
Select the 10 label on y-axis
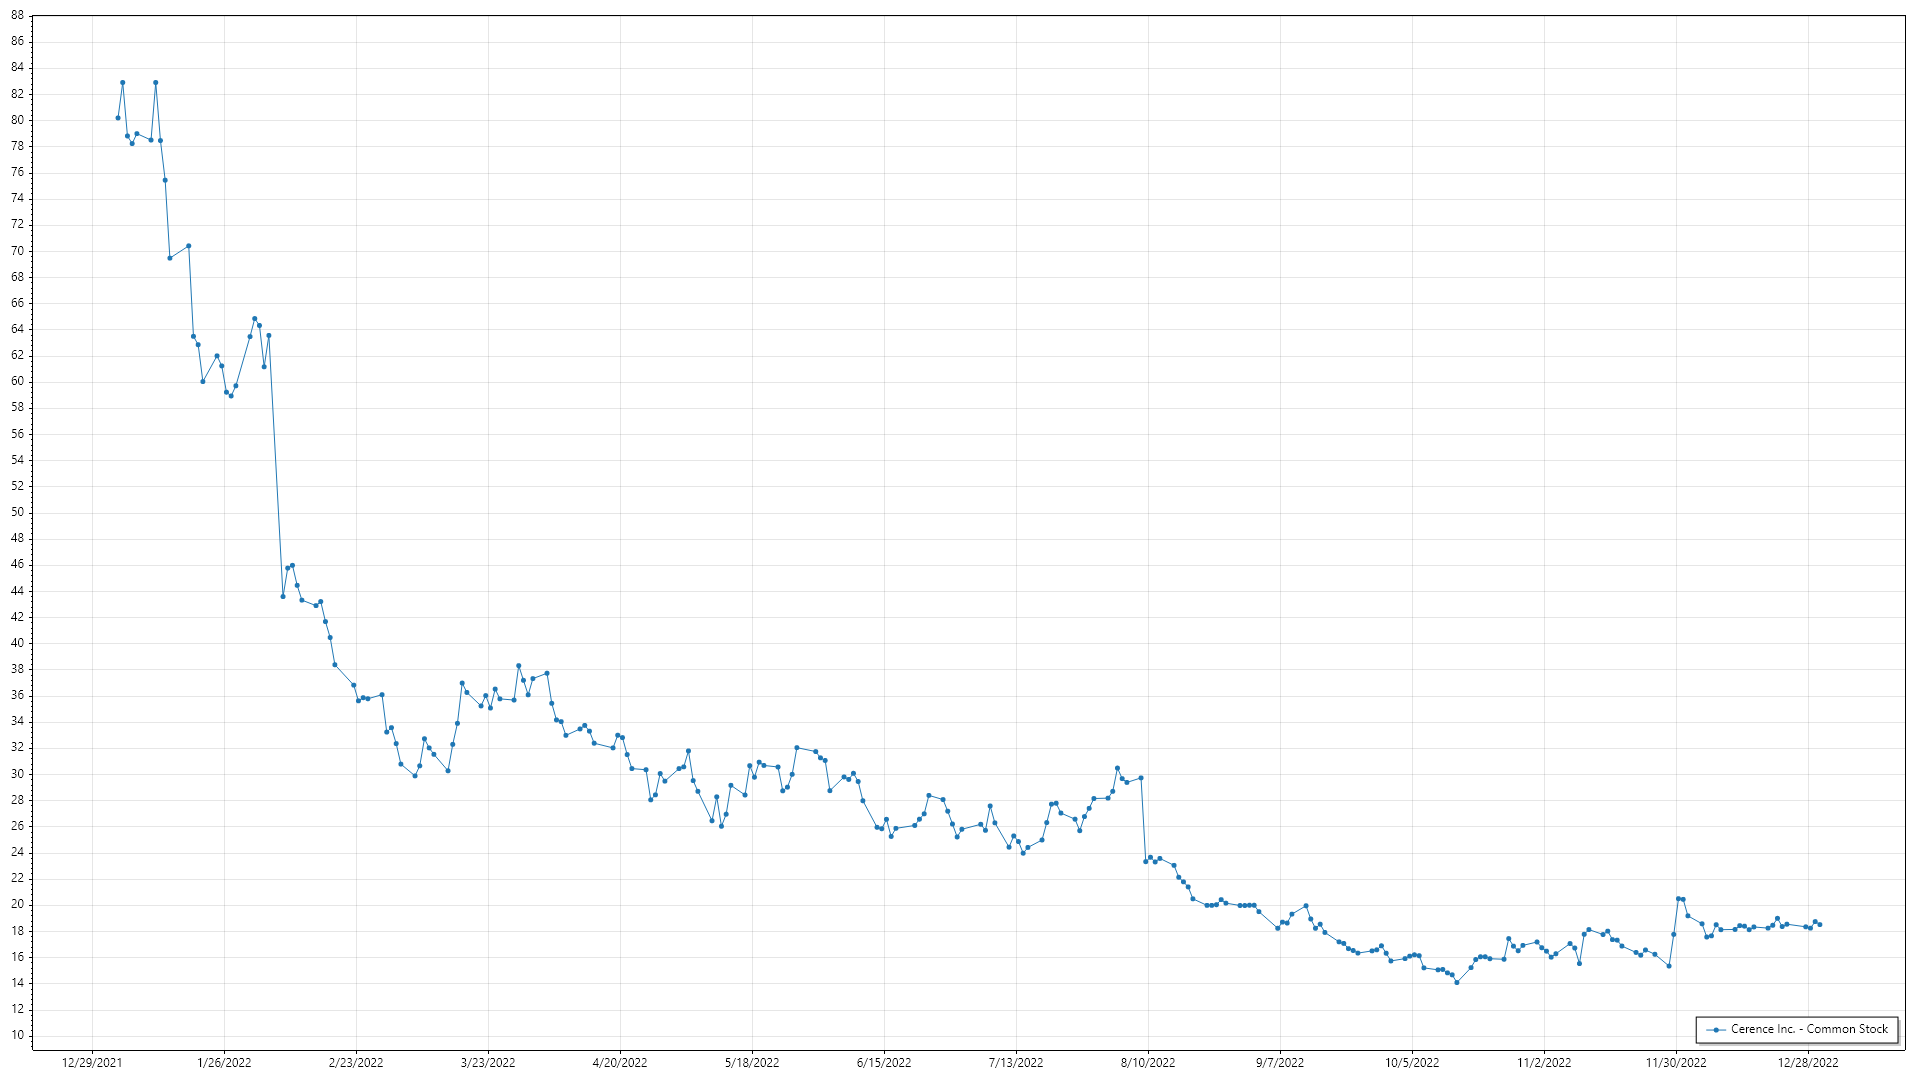17,1035
